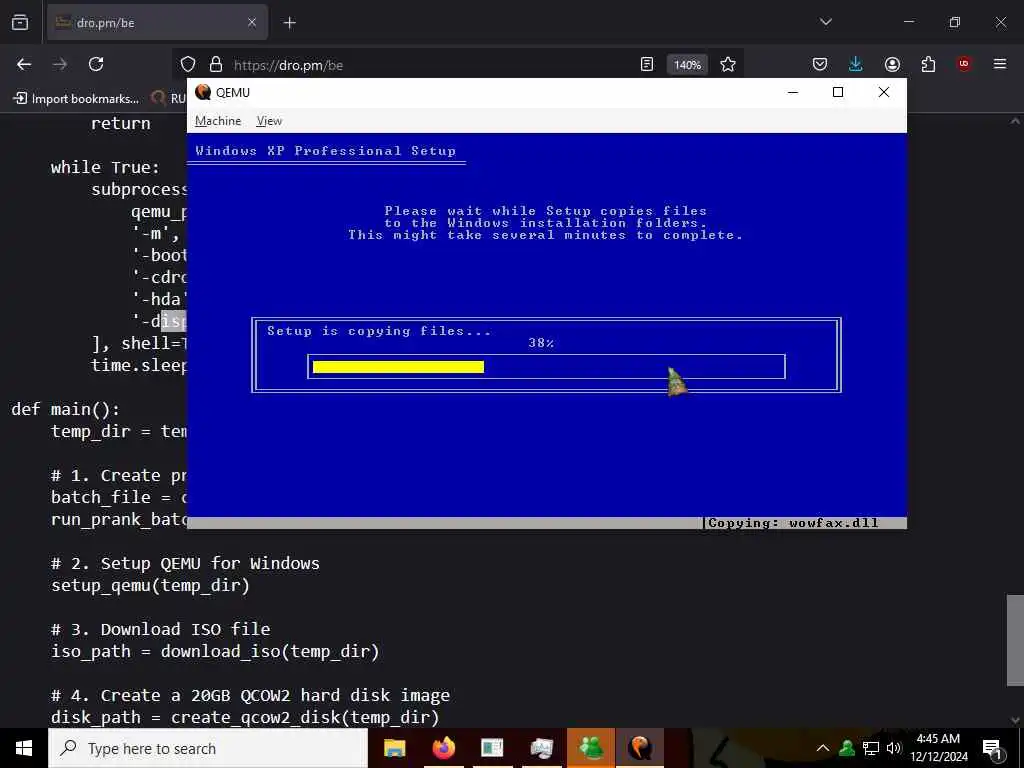Click 'Setup is copying files...' label

(x=379, y=331)
